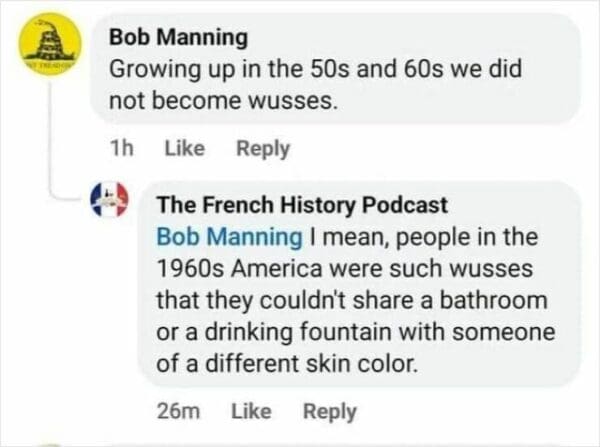Like The French History Podcast's reply
The height and width of the screenshot is (447, 600).
251,410
